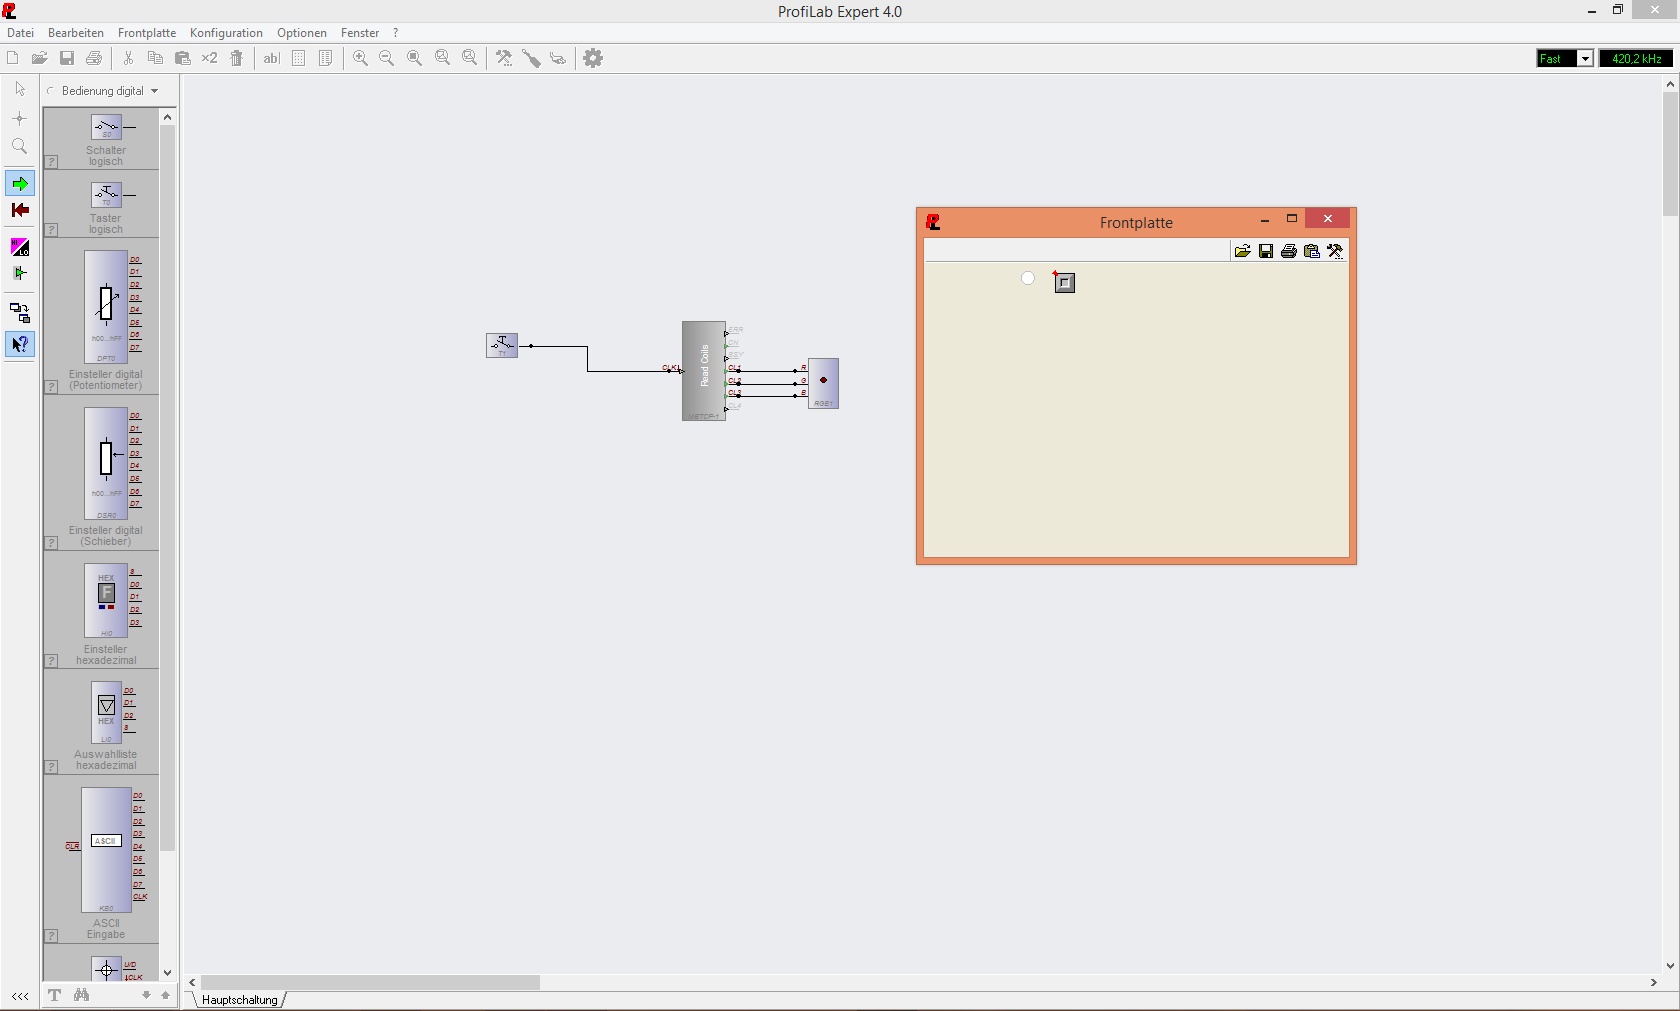The height and width of the screenshot is (1011, 1680).
Task: Open the Bearbeiten menu
Action: (x=76, y=33)
